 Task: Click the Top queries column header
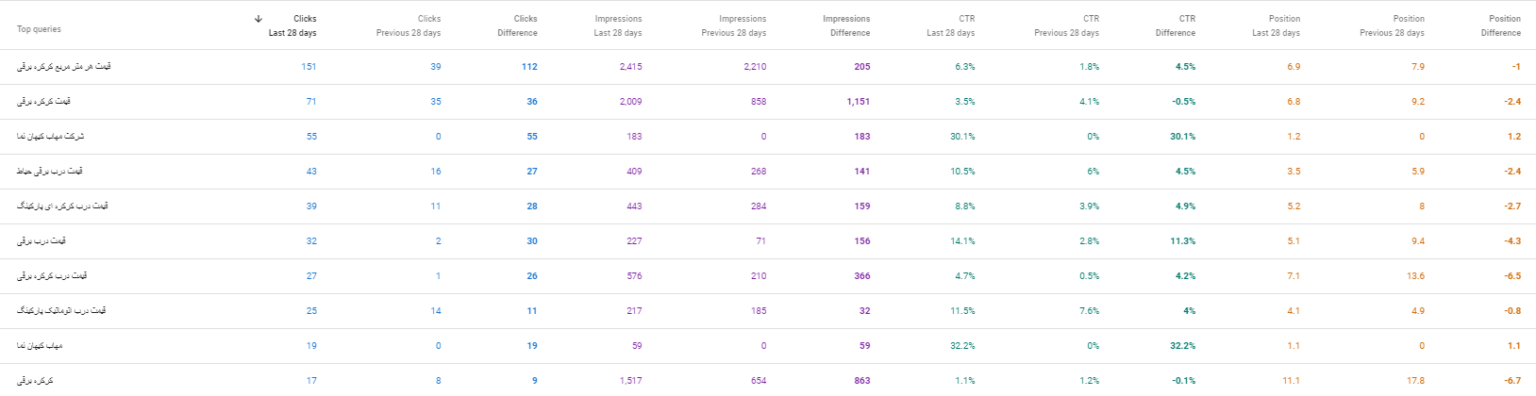(x=37, y=29)
